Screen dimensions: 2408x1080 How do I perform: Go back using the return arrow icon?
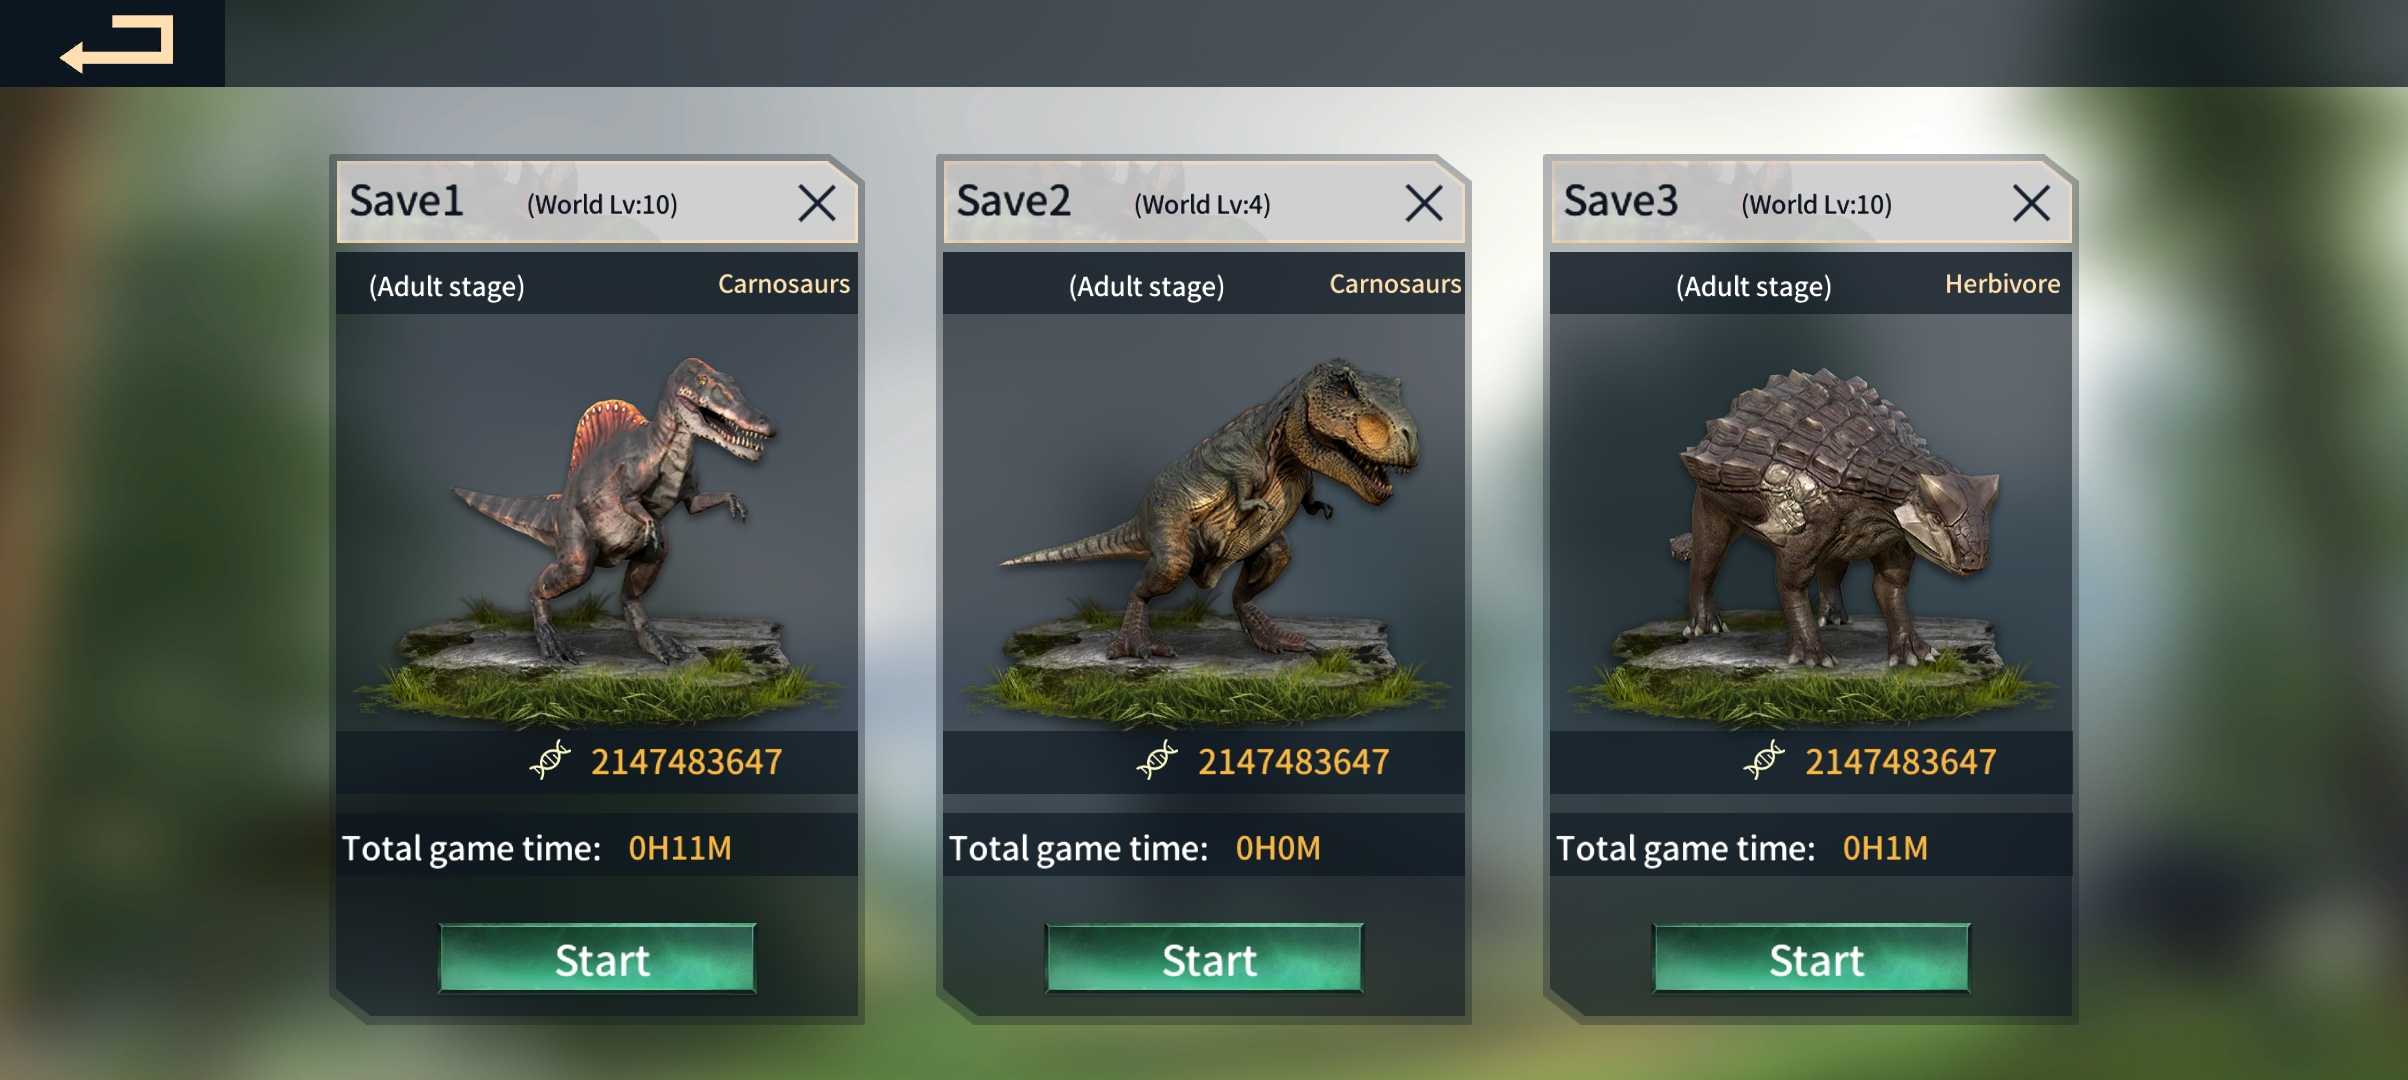click(117, 44)
